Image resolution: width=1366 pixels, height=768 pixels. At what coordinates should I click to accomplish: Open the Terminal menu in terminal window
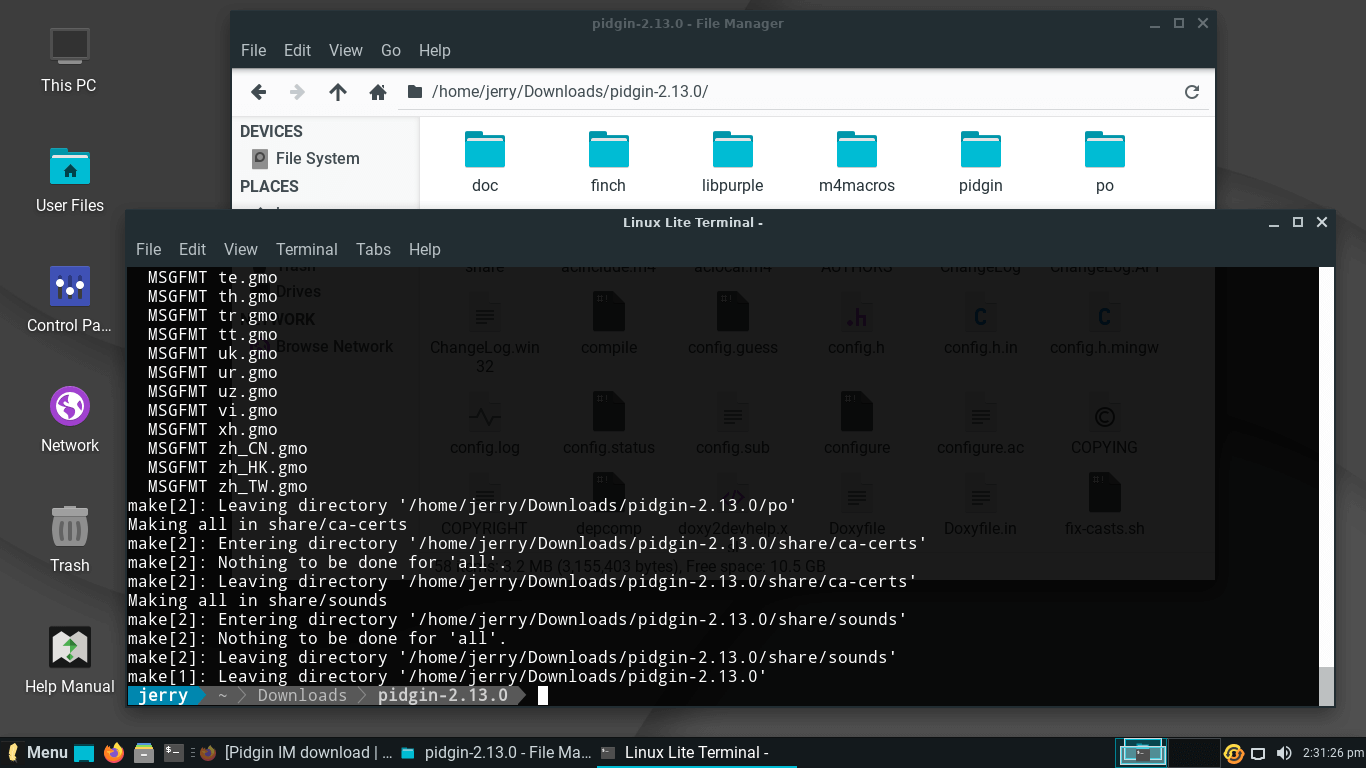point(307,249)
